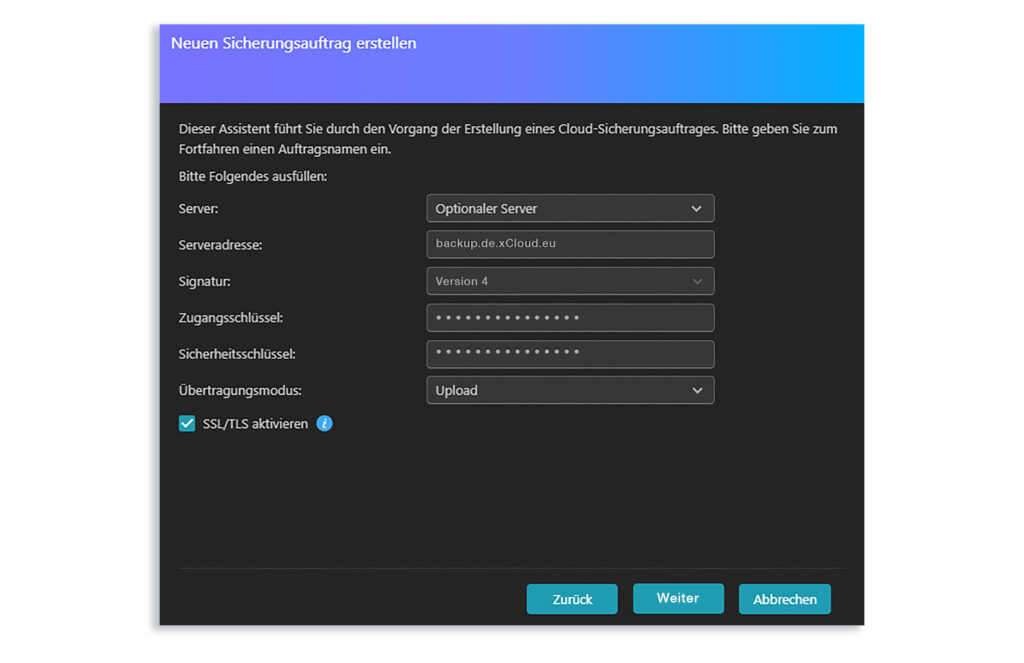
Task: Click the chevron arrow of Signatur dropdown
Action: tap(697, 281)
